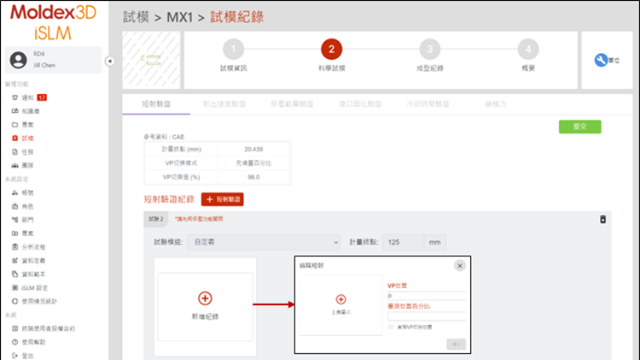Open 部門 departments in the sidebar
This screenshot has width=640, height=360.
[23, 220]
